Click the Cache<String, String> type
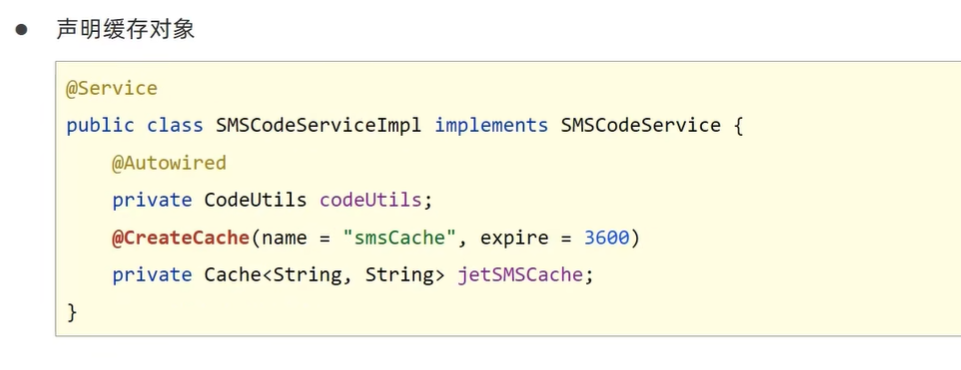The width and height of the screenshot is (961, 370). tap(324, 275)
